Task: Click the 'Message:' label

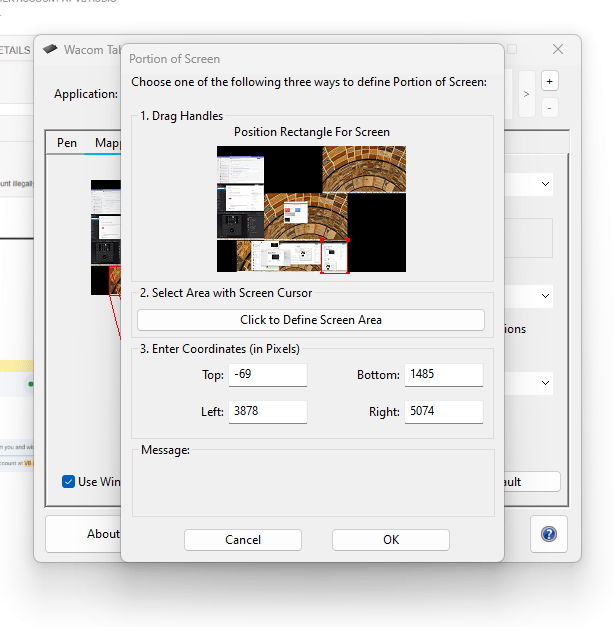Action: (165, 450)
